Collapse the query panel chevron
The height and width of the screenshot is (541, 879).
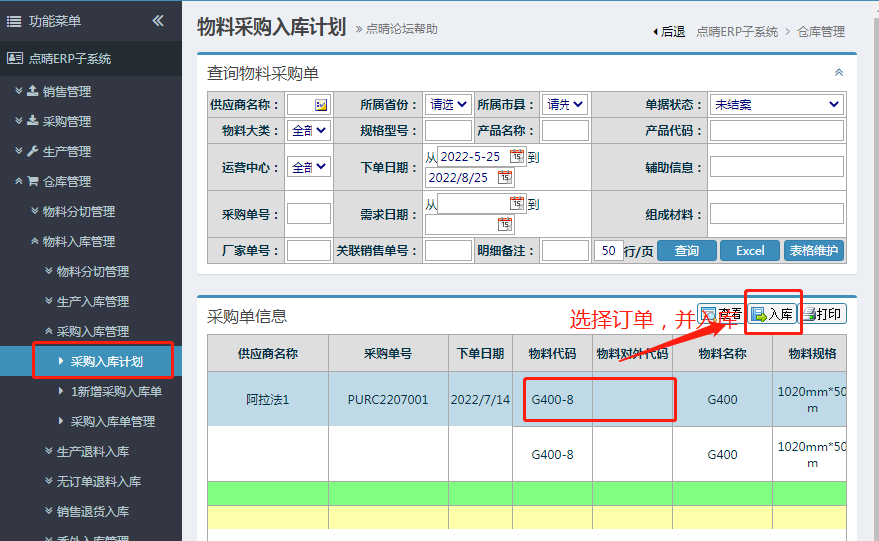[839, 72]
